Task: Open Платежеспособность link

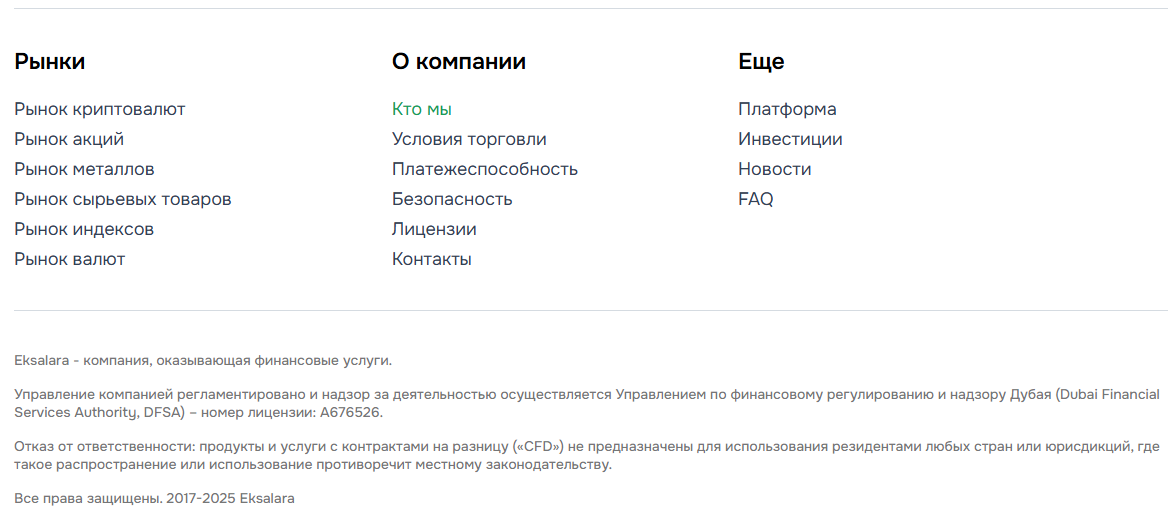Action: click(485, 169)
